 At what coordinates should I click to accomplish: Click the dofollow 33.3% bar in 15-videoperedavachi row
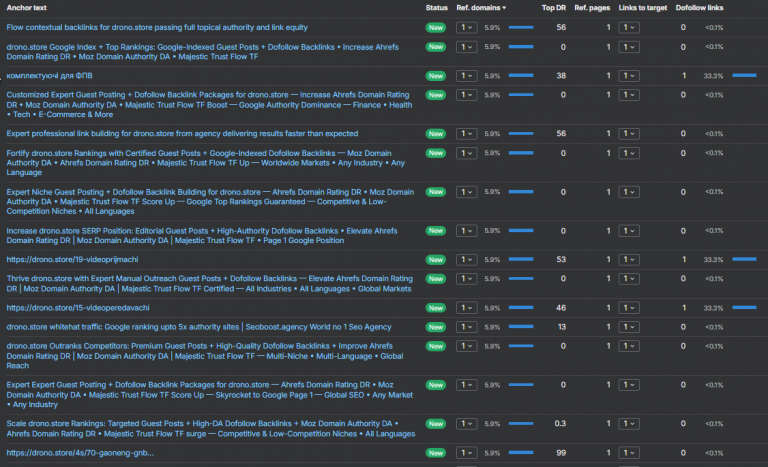click(744, 308)
